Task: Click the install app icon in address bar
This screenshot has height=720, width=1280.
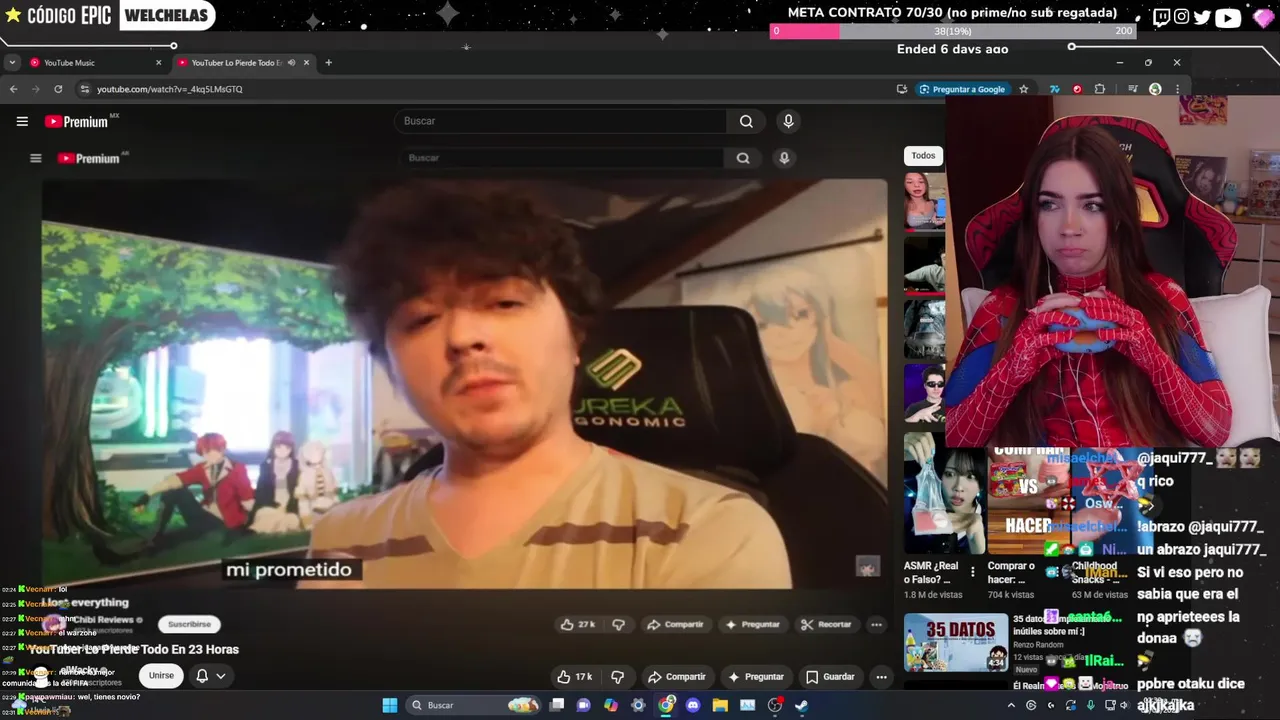Action: (x=902, y=89)
